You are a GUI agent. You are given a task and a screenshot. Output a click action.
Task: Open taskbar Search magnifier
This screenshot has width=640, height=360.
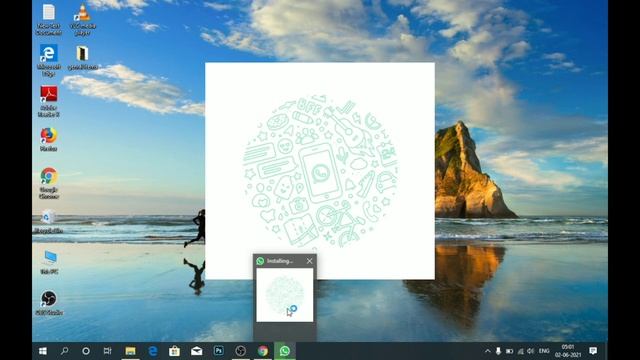click(x=64, y=351)
